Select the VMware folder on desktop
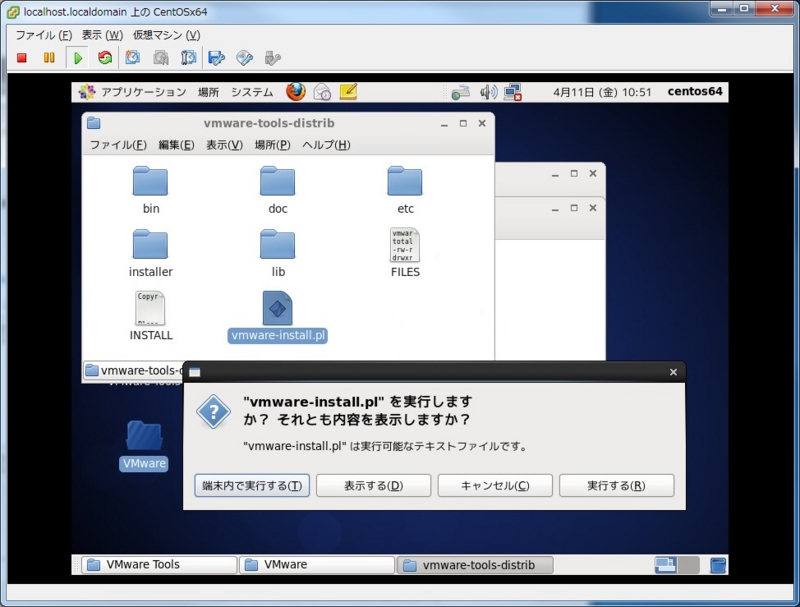Image resolution: width=800 pixels, height=607 pixels. (x=144, y=445)
